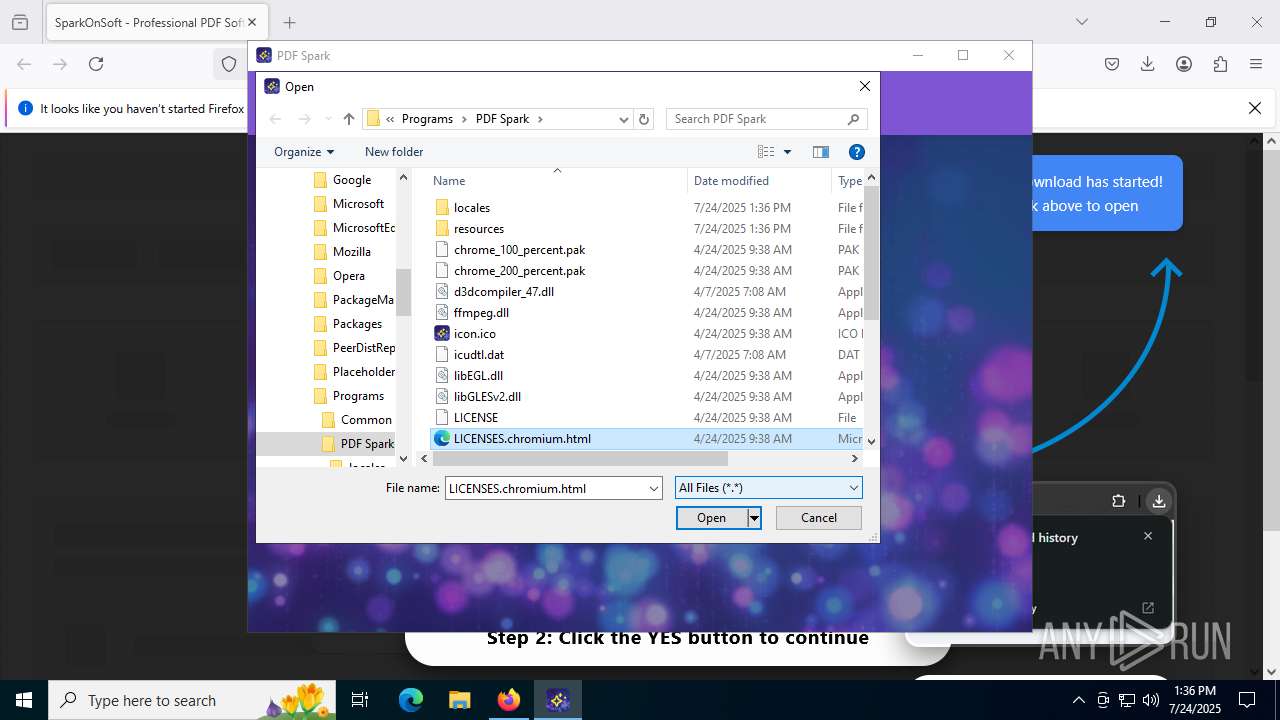This screenshot has width=1280, height=720.
Task: List all Firefox tabs dropdown
Action: tap(1081, 22)
